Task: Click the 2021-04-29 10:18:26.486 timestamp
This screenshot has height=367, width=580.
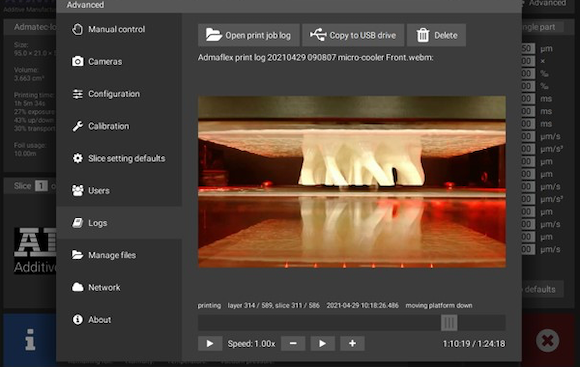Action: click(362, 306)
